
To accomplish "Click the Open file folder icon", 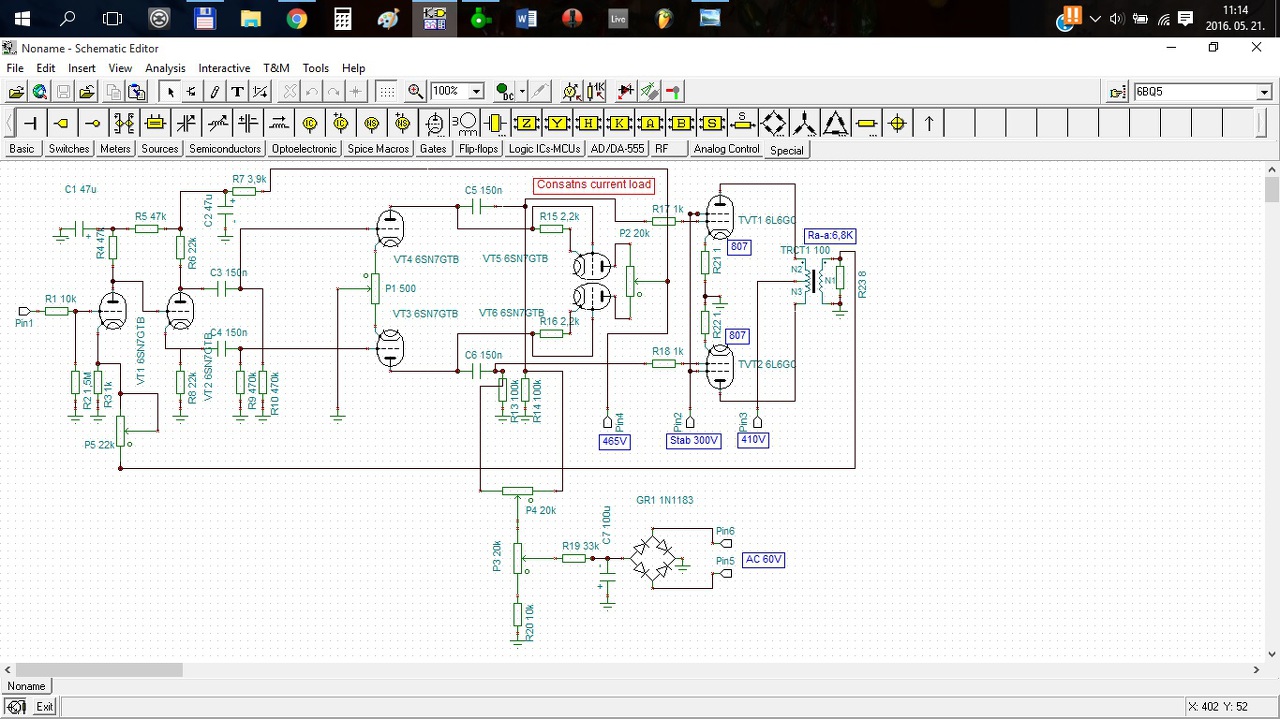I will tap(16, 92).
